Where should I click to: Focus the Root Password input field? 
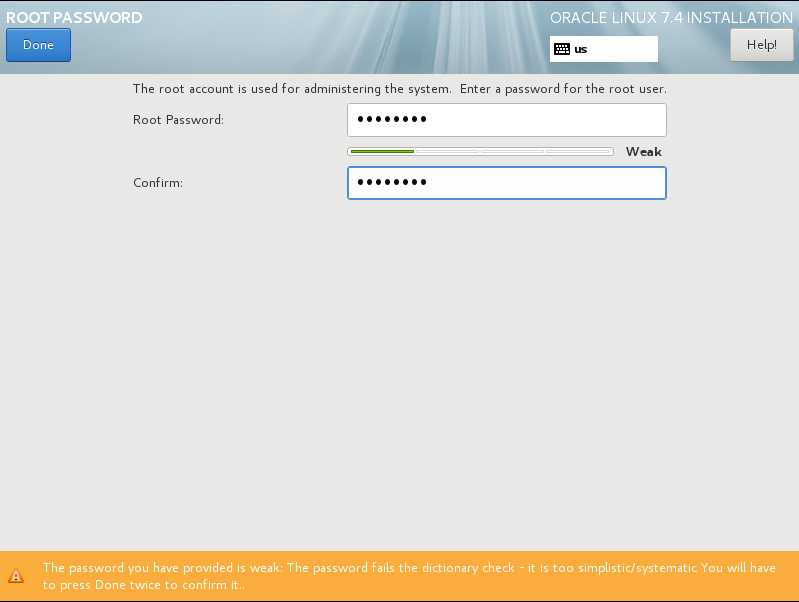tap(507, 120)
